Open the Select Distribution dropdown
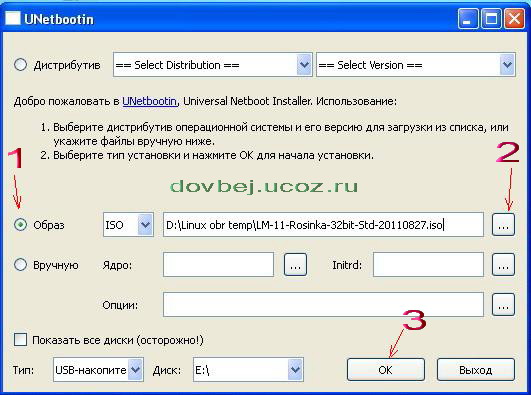The height and width of the screenshot is (395, 531). pos(213,64)
